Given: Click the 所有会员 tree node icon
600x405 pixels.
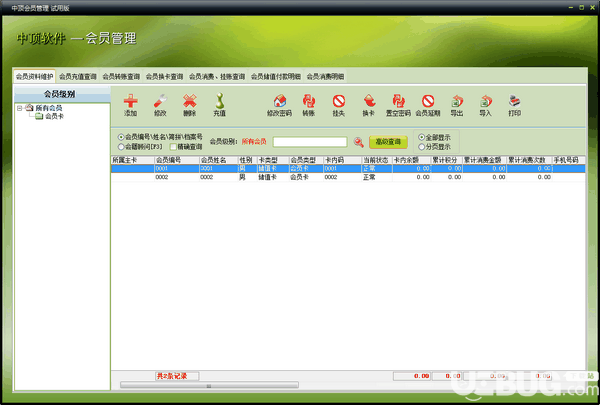Looking at the screenshot, I should coord(29,108).
